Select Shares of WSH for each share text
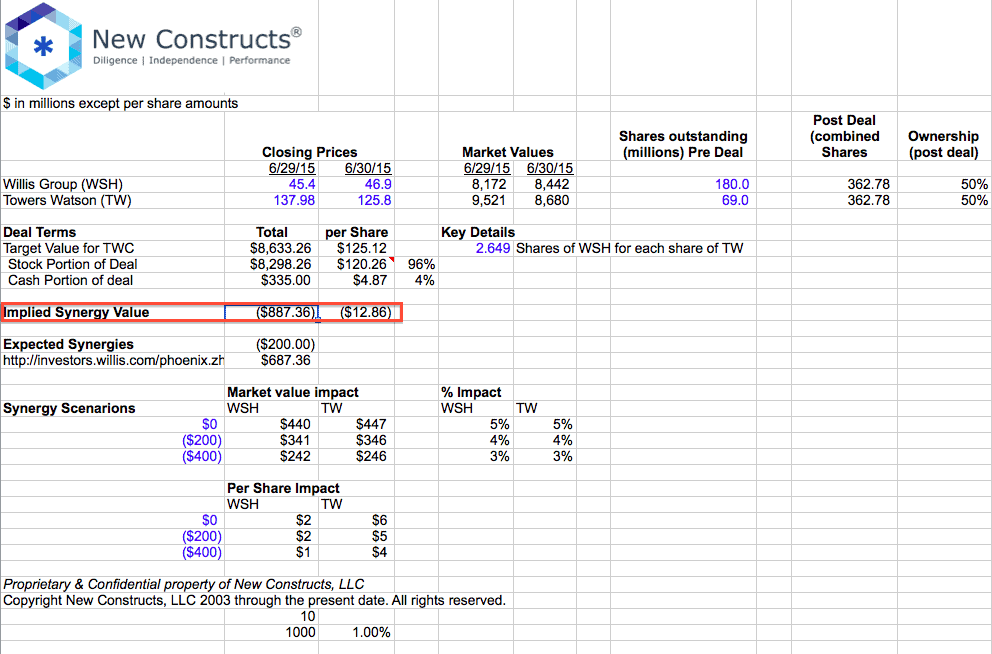992x654 pixels. (629, 248)
